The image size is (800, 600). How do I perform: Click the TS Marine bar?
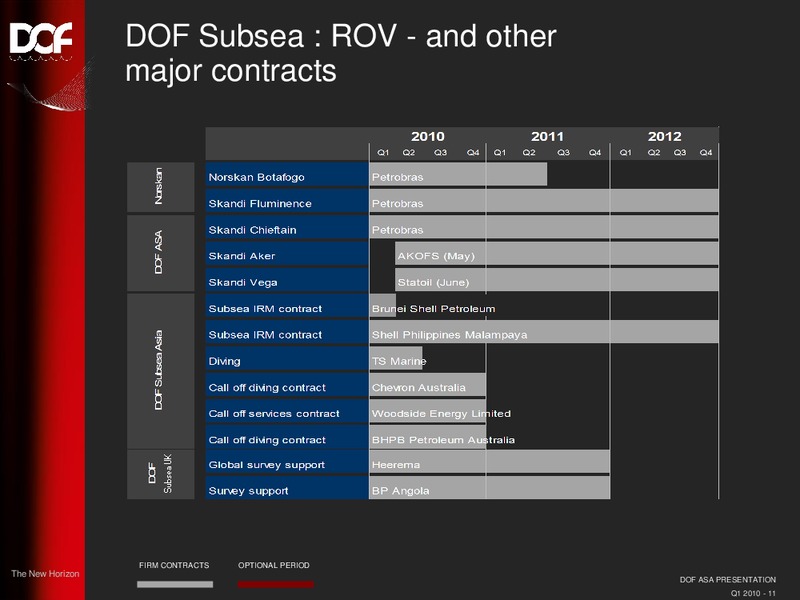pos(396,358)
